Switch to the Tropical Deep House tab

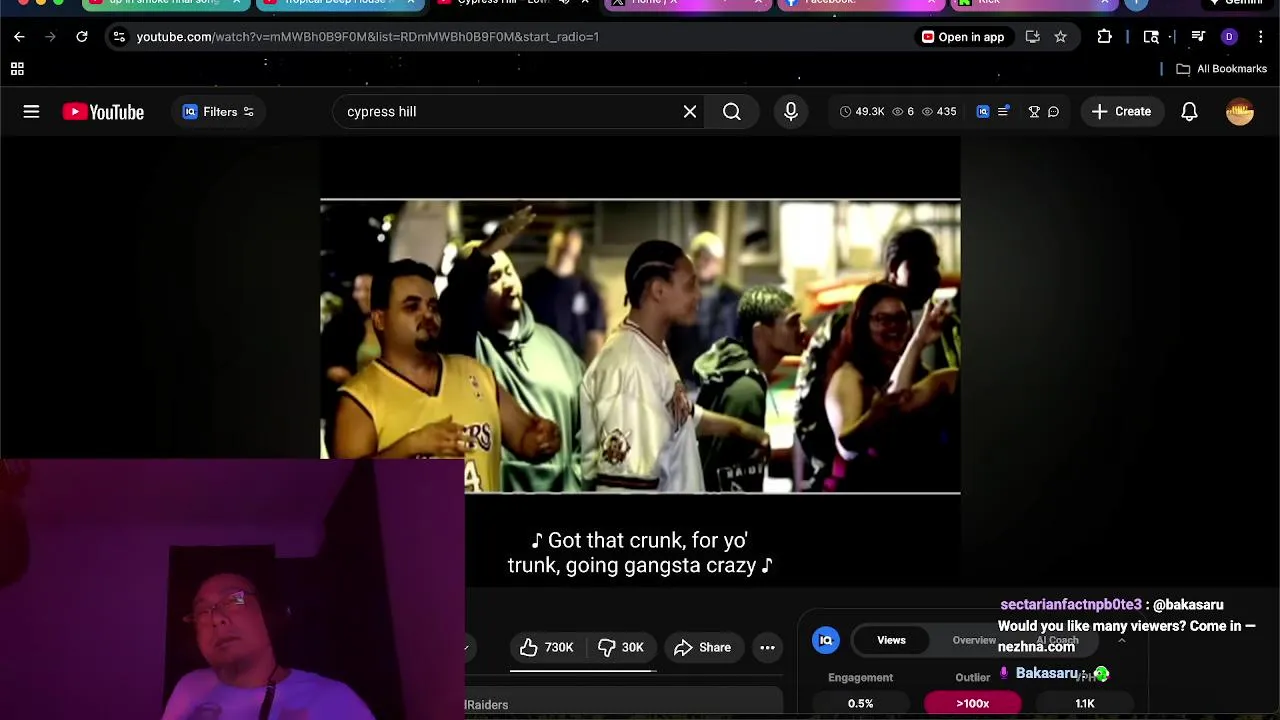click(338, 3)
